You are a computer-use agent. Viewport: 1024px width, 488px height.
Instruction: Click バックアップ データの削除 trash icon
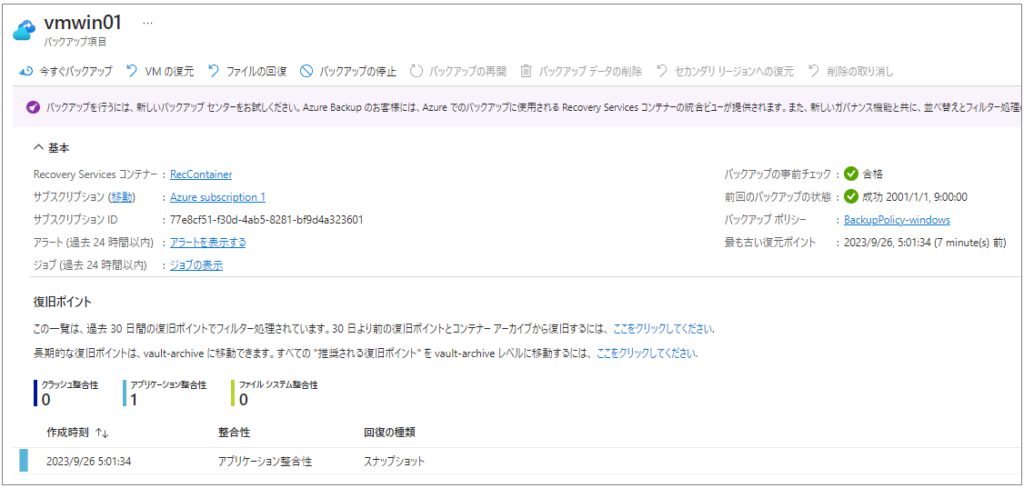[x=526, y=71]
